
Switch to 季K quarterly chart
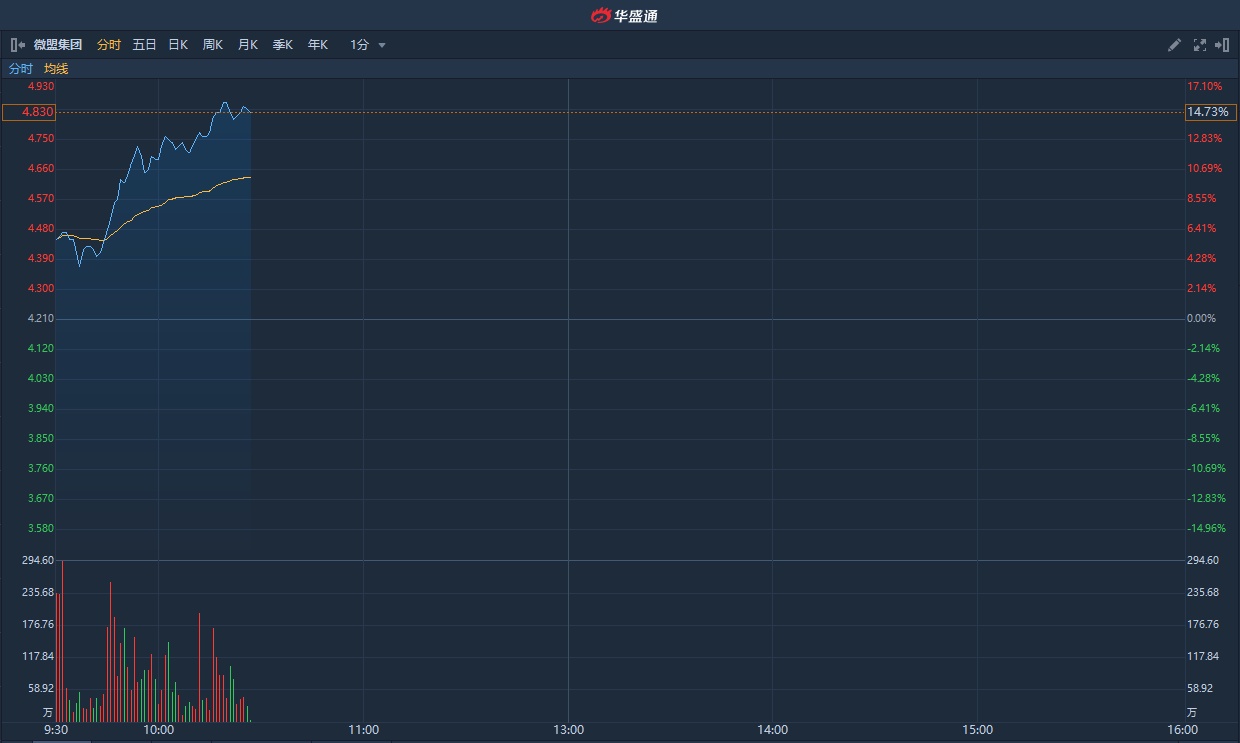pos(283,45)
